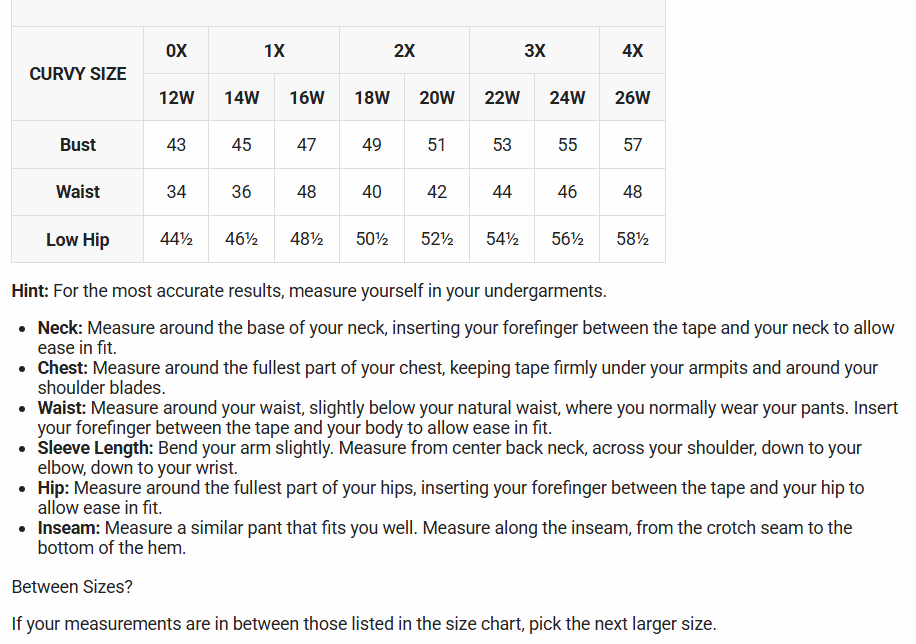Select the 0X size column header

click(x=176, y=51)
